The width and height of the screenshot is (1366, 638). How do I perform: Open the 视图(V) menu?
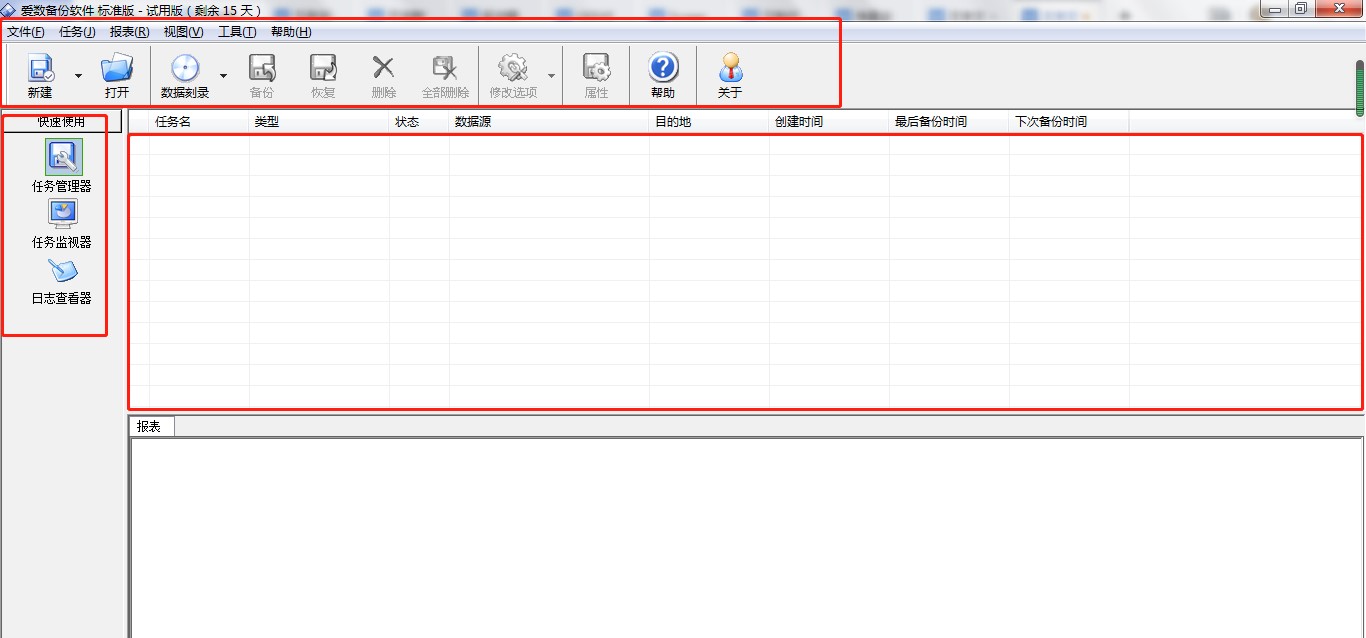[x=184, y=32]
